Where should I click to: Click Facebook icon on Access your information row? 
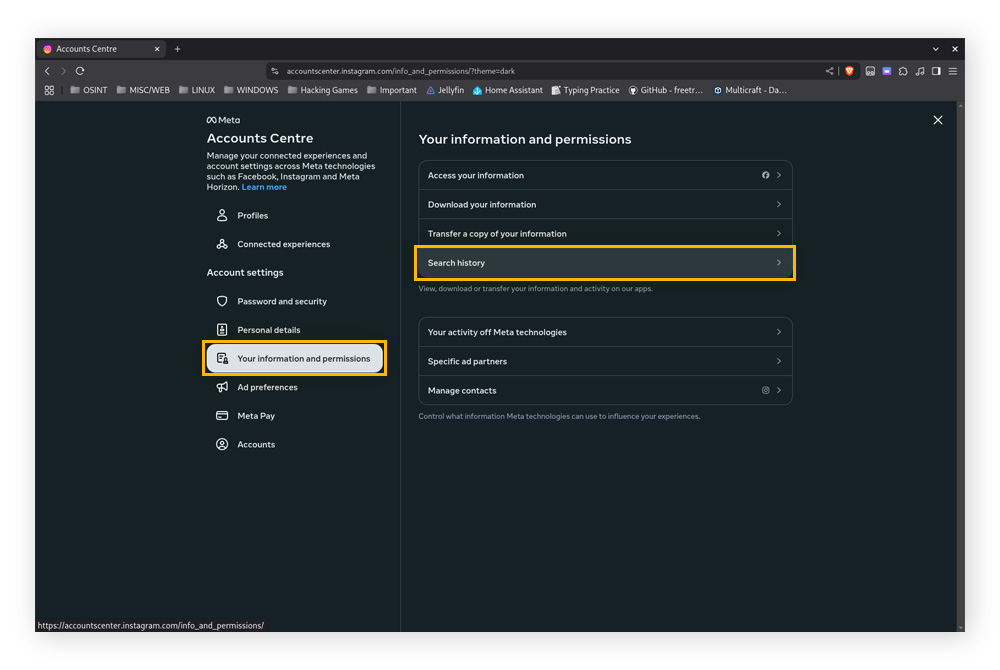tap(765, 175)
